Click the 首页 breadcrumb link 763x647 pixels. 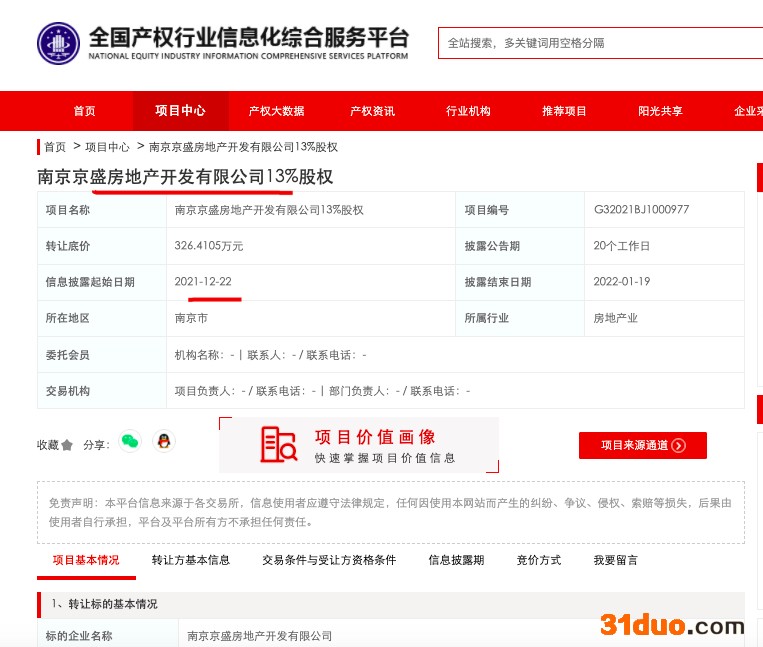(55, 147)
